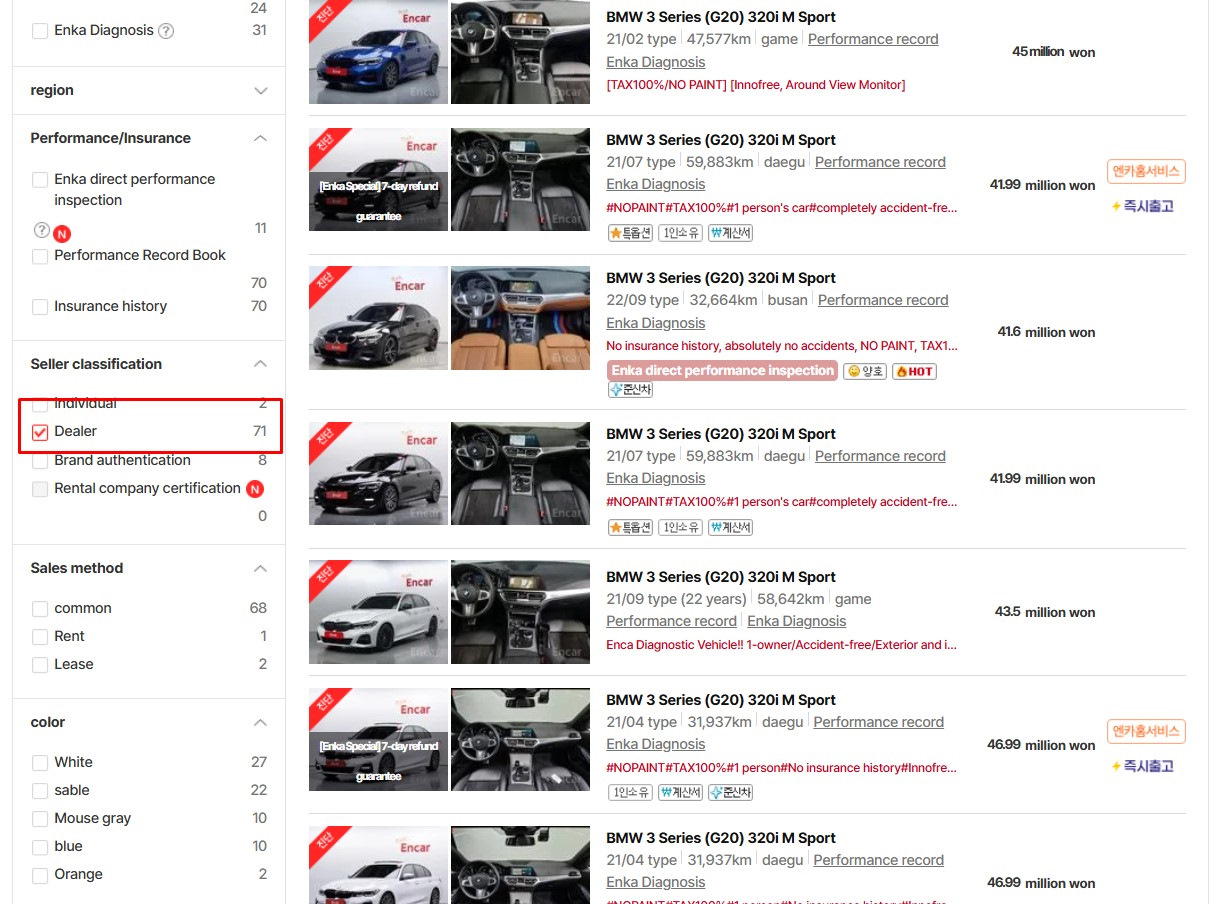Click 준신차 badge in the 31,937km listing
Viewport: 1216px width, 904px height.
click(x=730, y=792)
